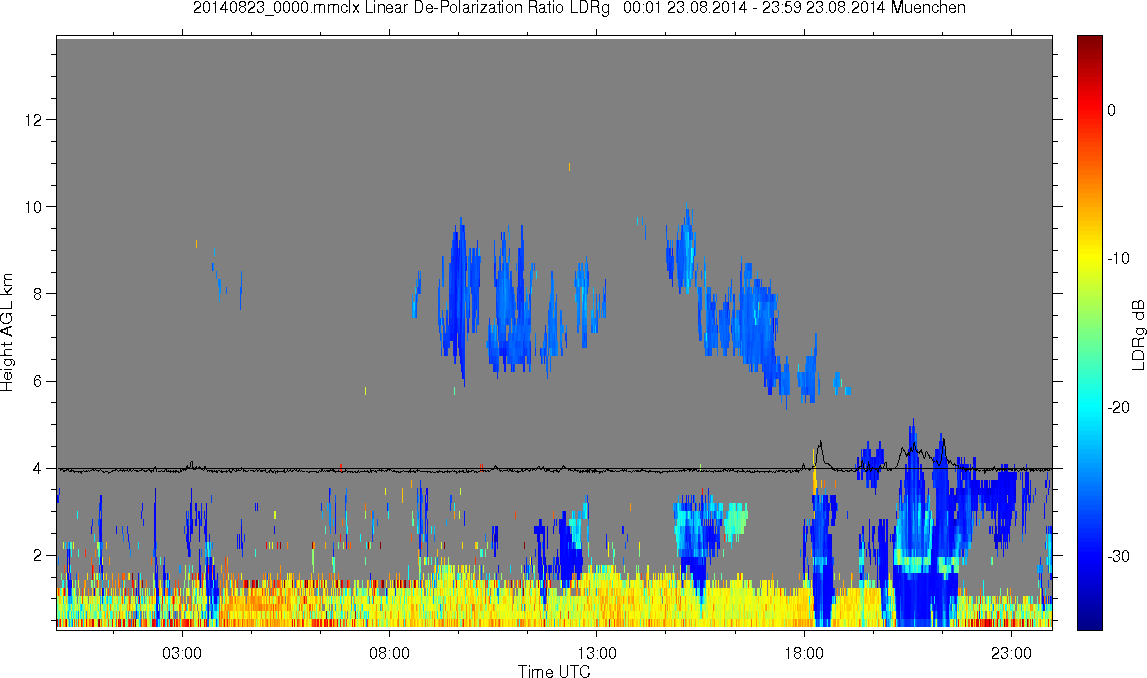Click the 13:00 time tick label
The width and height of the screenshot is (1147, 678).
596,653
